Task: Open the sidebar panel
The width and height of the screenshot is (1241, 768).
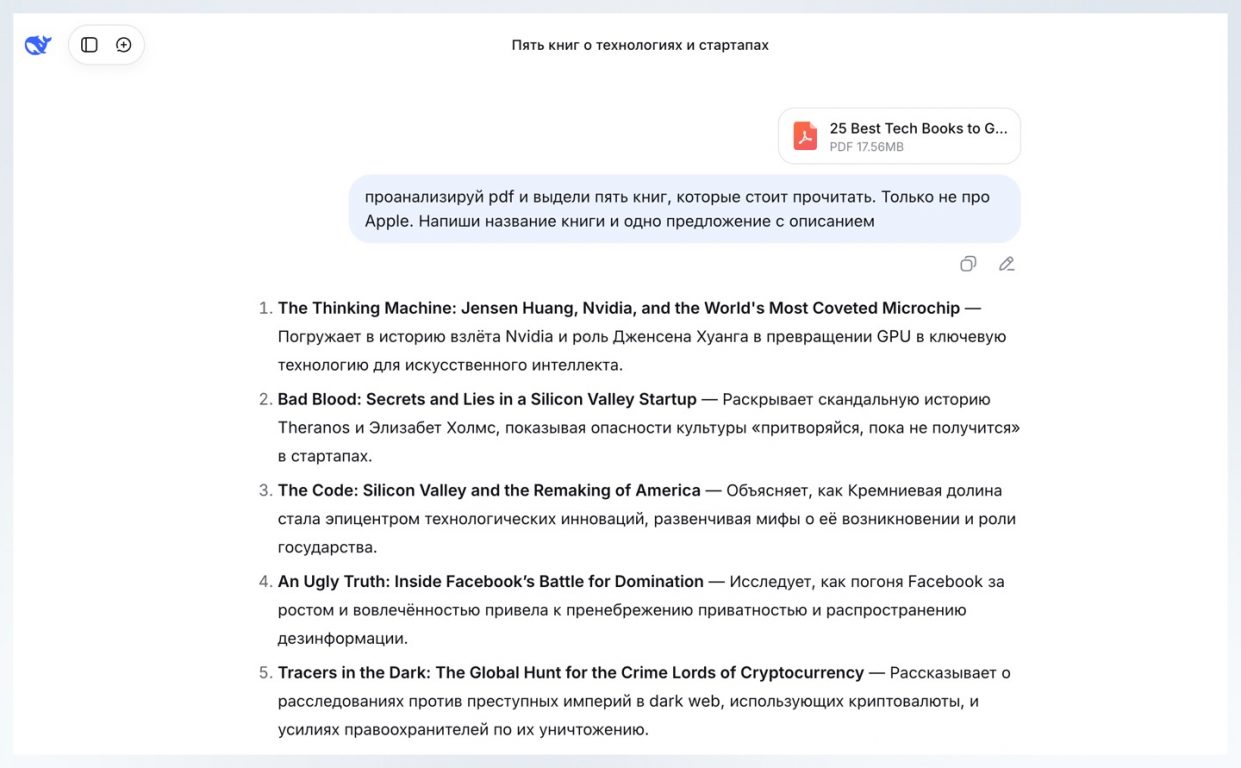Action: (89, 45)
